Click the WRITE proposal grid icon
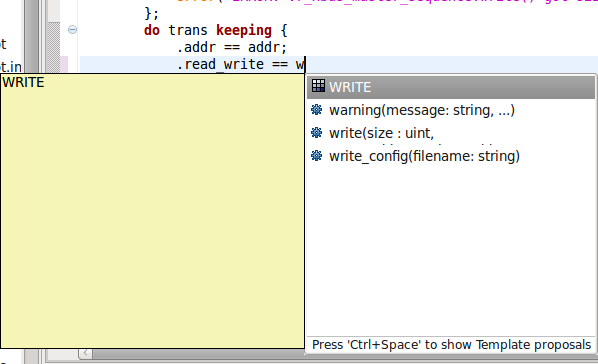The height and width of the screenshot is (364, 598). click(x=318, y=86)
